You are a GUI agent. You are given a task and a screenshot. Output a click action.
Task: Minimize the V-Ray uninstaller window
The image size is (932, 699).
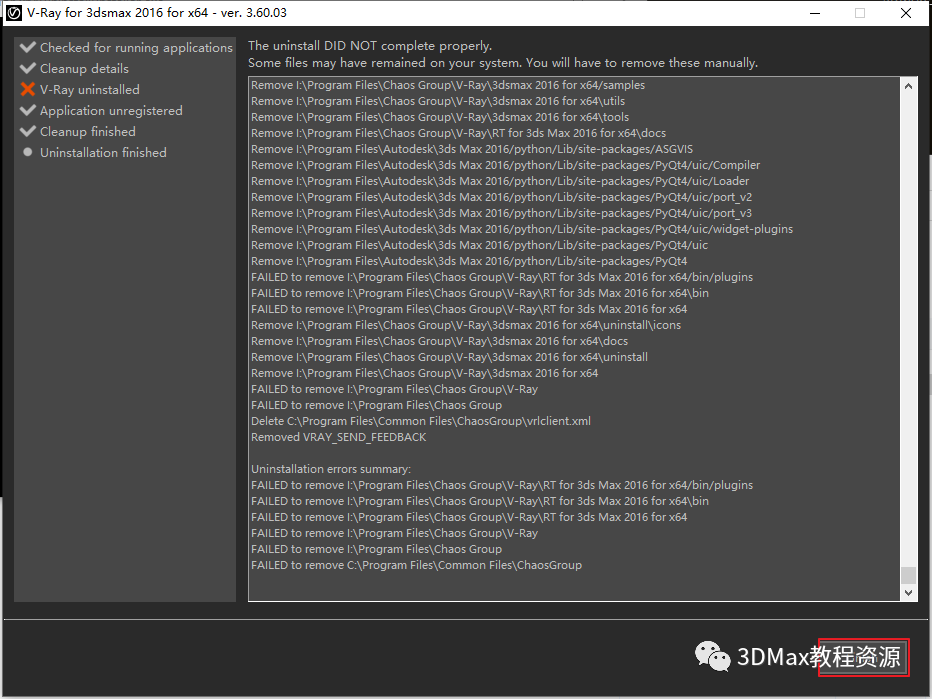point(815,13)
